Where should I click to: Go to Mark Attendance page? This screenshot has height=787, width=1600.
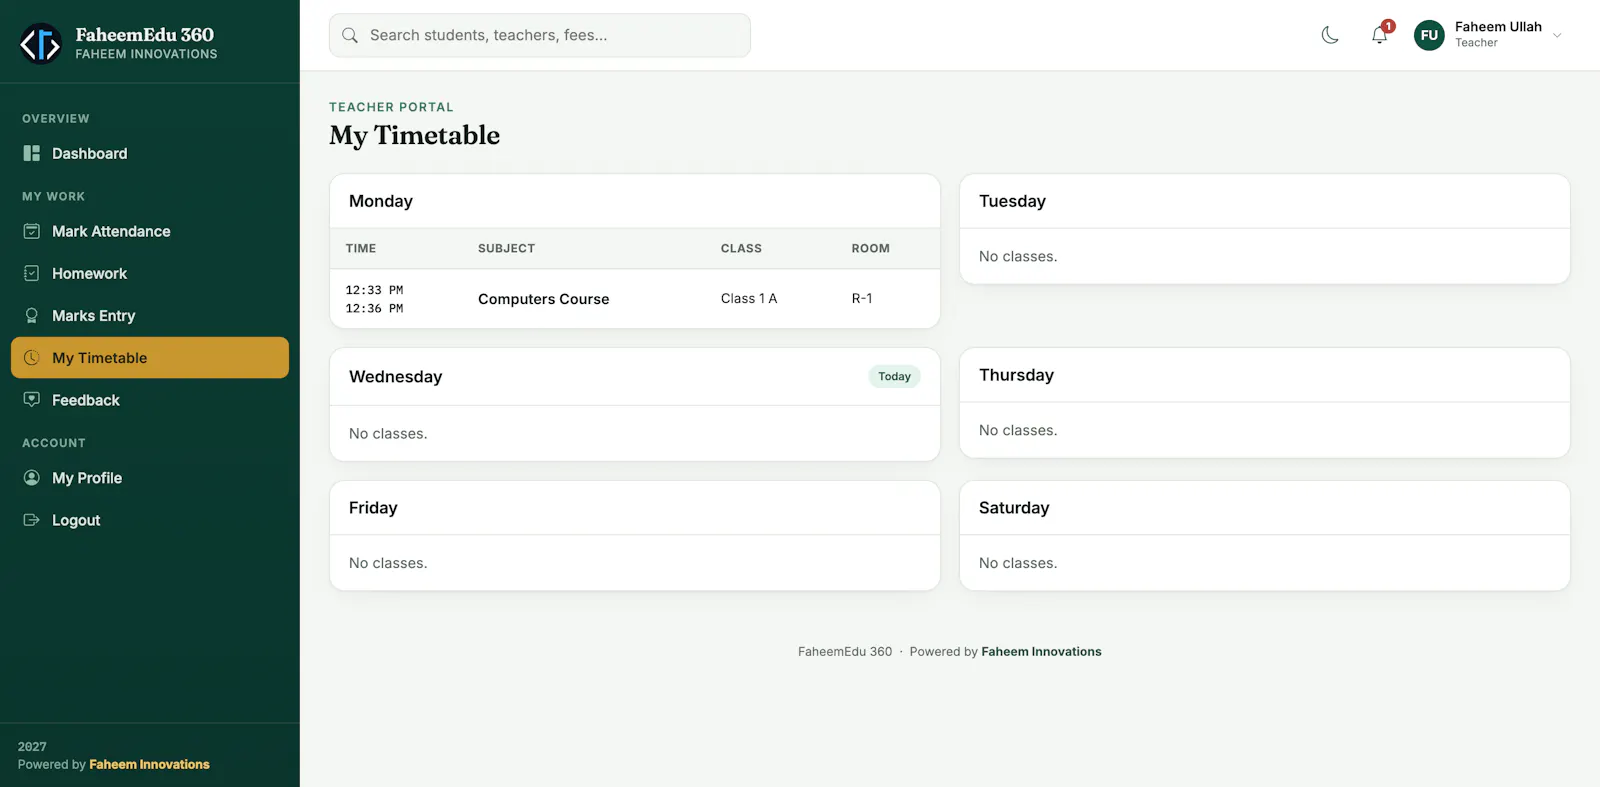150,231
